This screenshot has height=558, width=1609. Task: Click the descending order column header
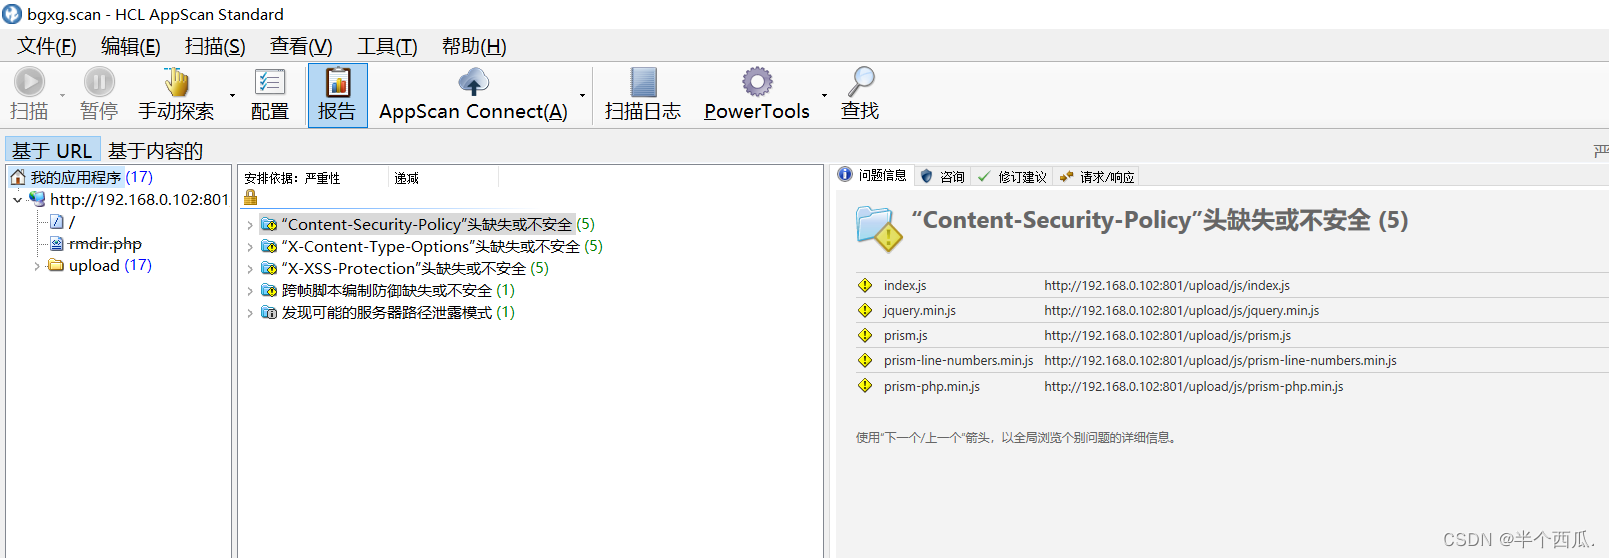point(443,178)
